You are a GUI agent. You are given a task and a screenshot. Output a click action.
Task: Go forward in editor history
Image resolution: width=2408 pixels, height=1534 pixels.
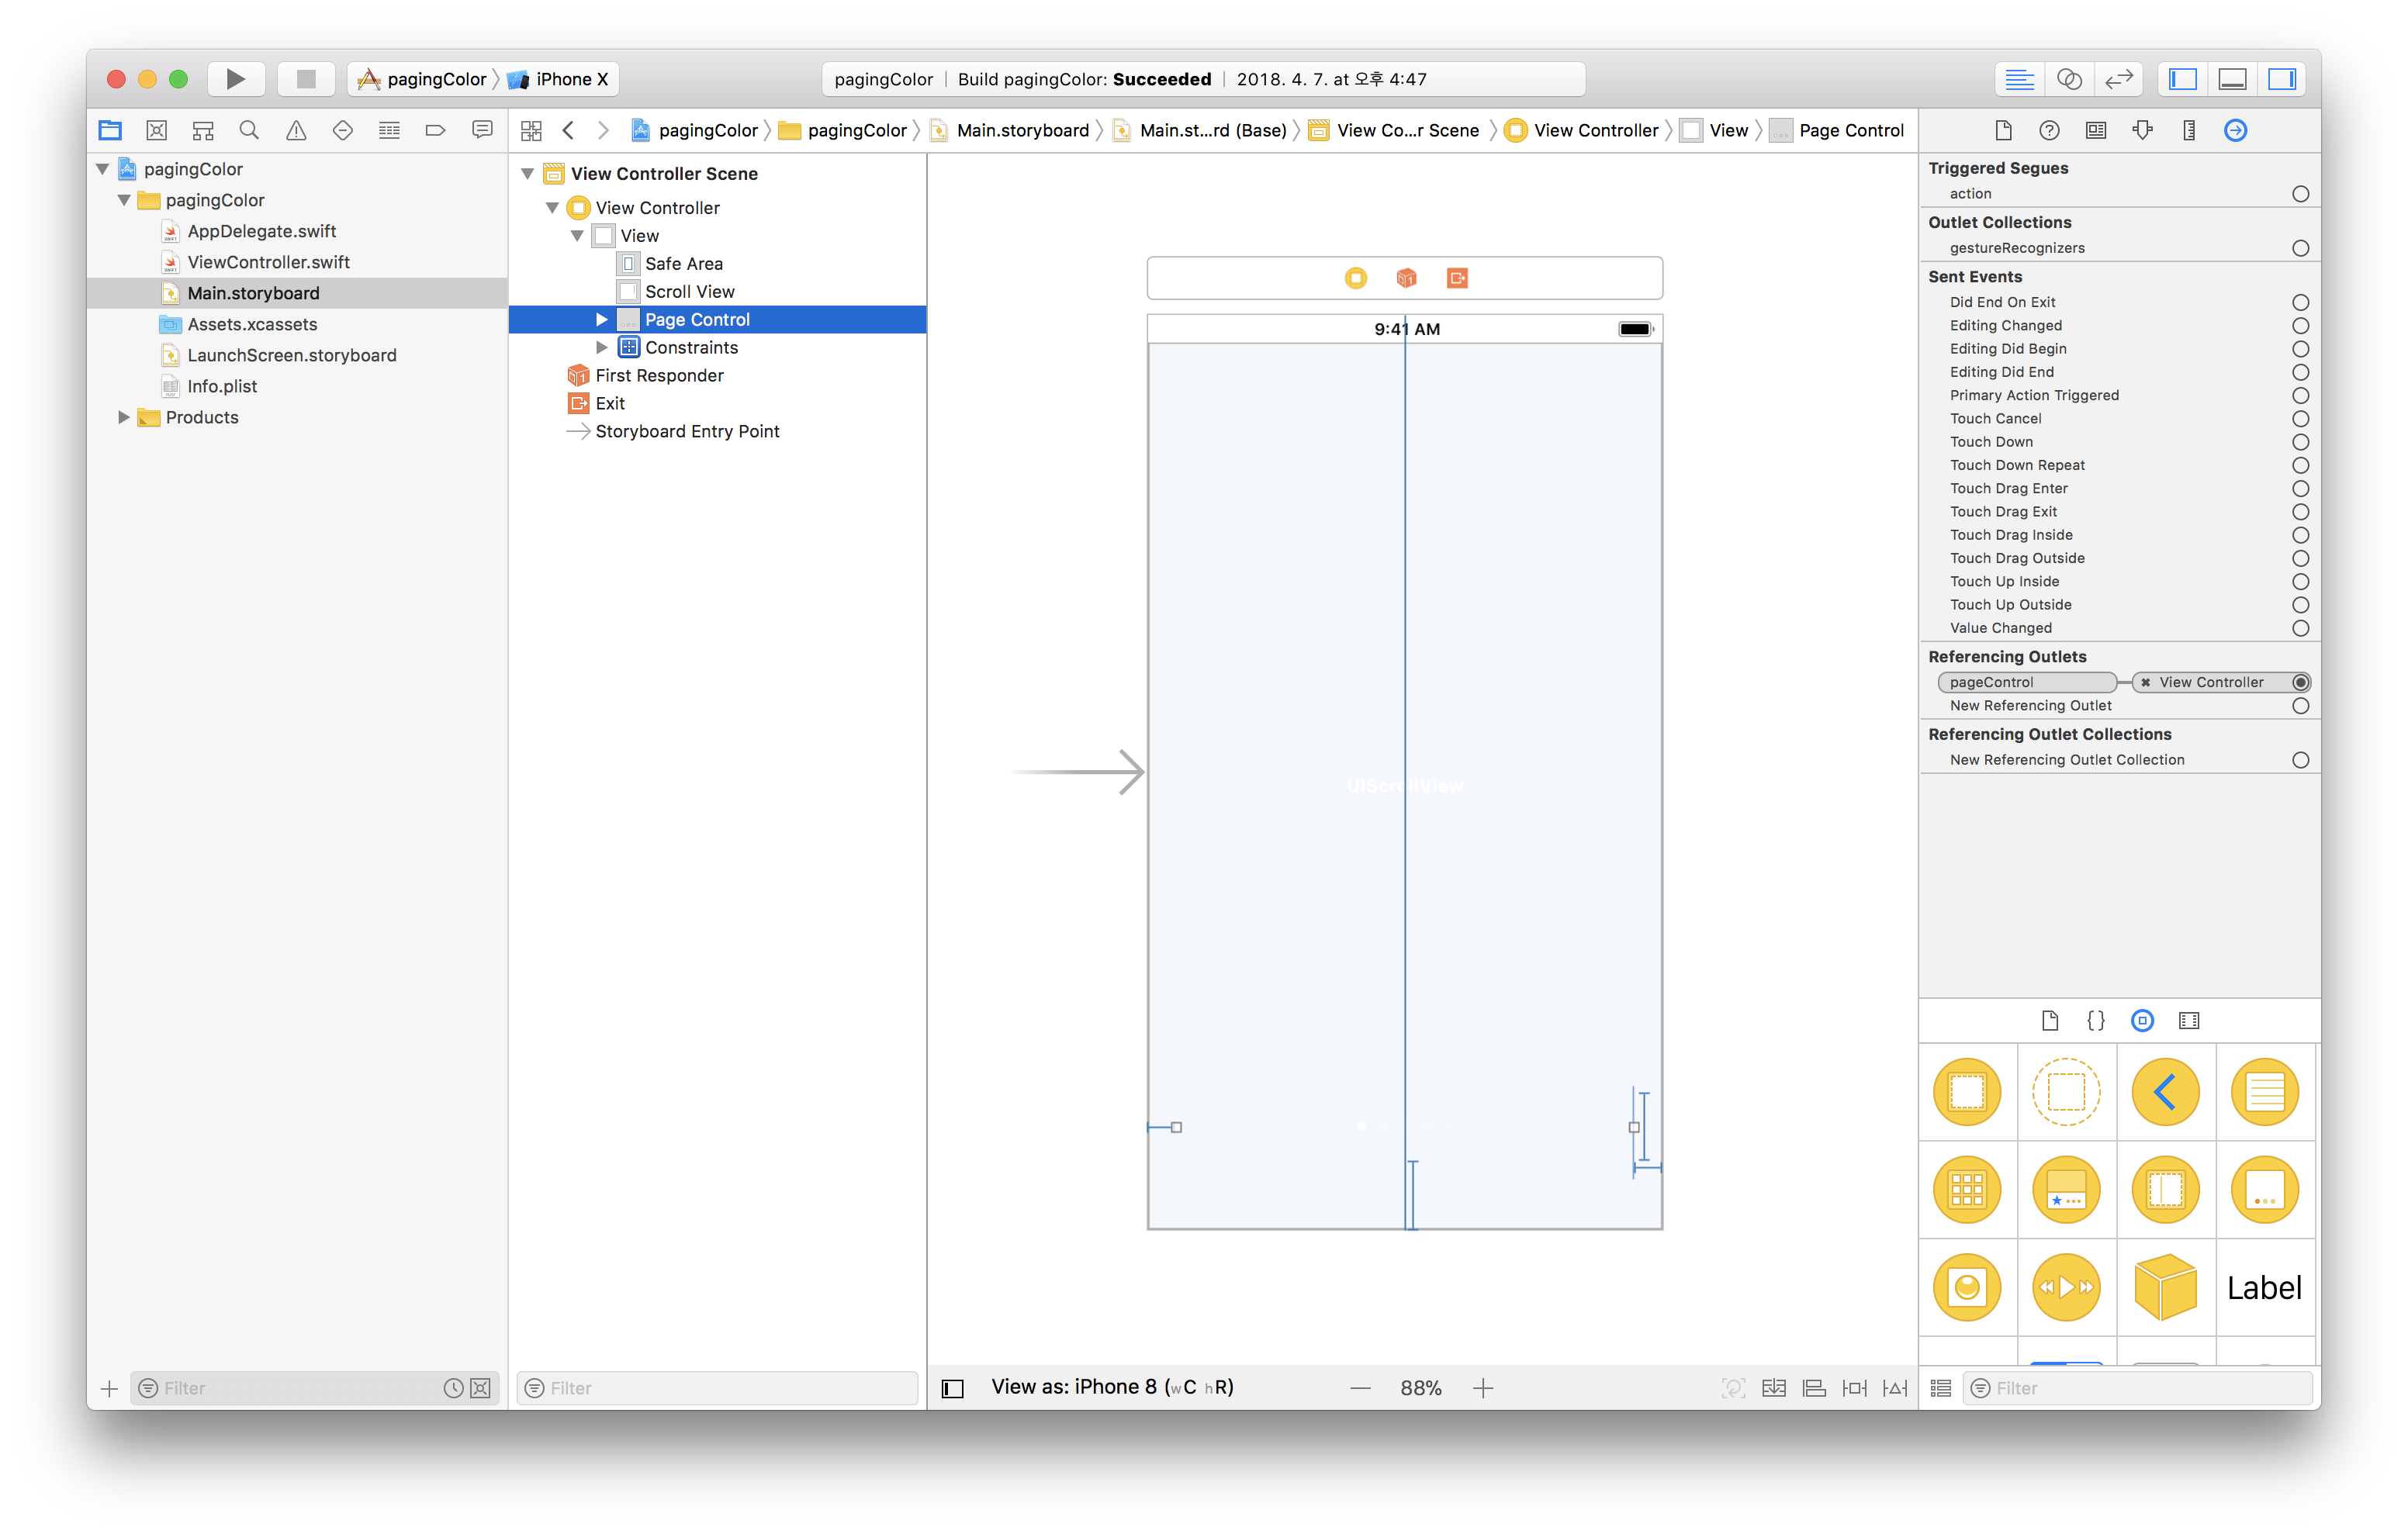pyautogui.click(x=603, y=130)
